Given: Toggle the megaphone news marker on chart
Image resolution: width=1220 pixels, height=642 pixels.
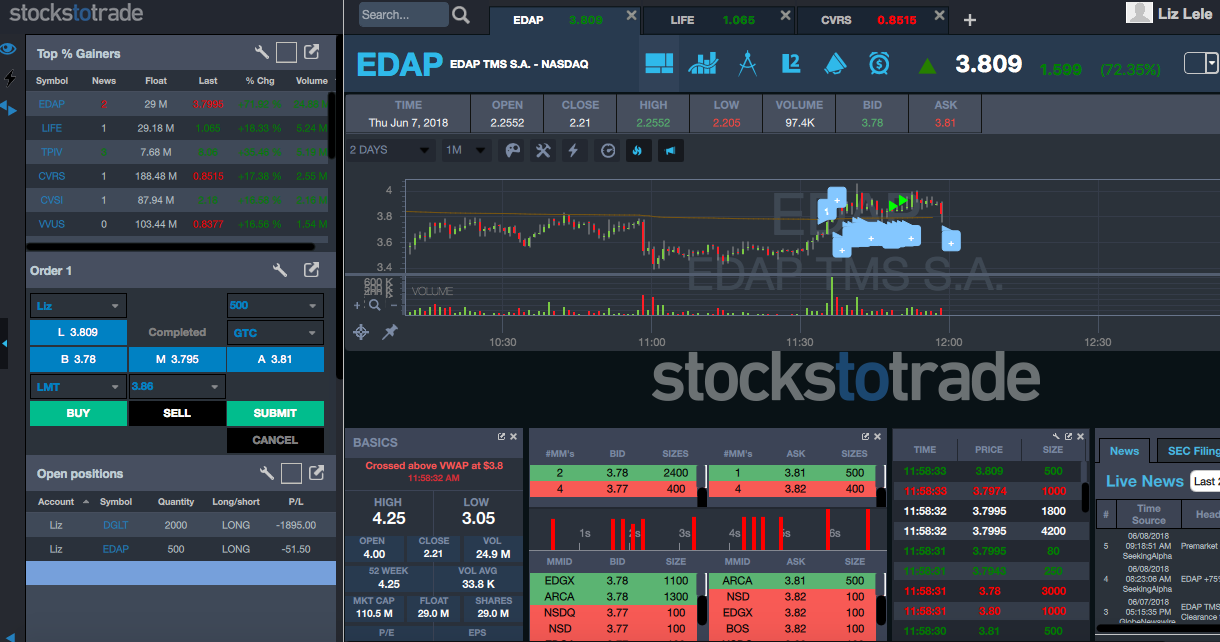Looking at the screenshot, I should point(671,150).
